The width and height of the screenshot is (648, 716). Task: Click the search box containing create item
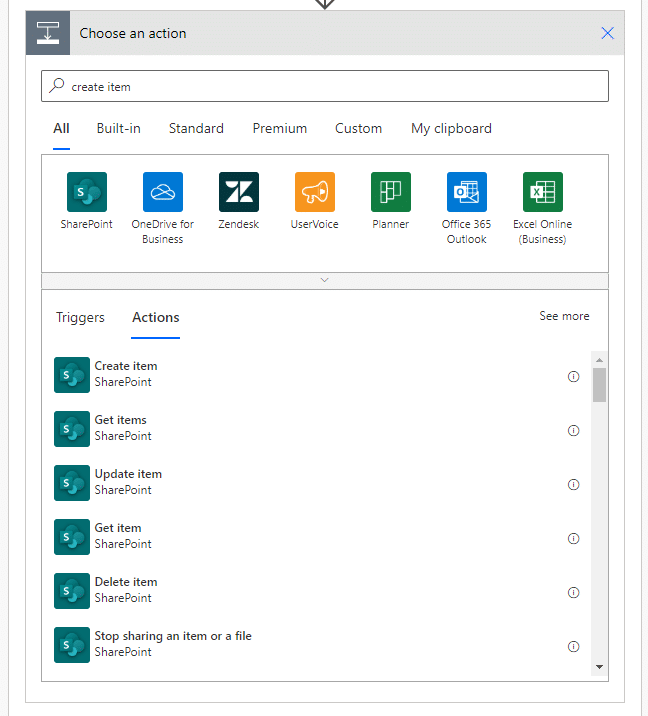[x=325, y=86]
